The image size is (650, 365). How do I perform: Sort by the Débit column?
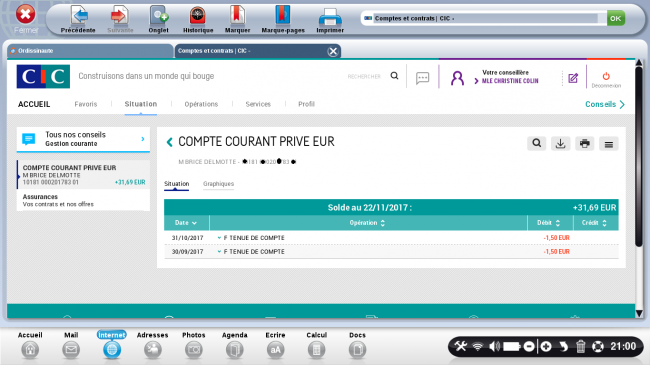[549, 223]
